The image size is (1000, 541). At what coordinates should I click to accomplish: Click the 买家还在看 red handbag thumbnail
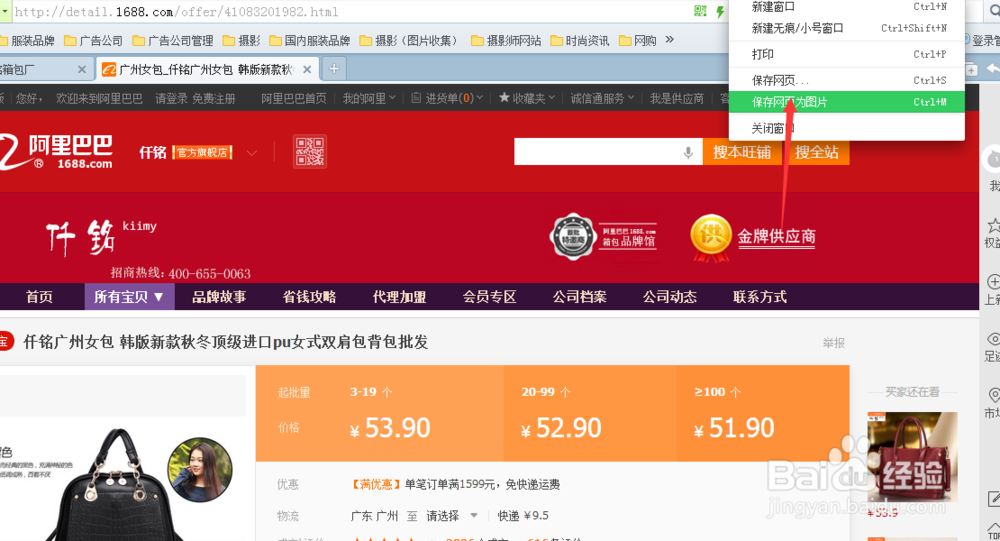point(913,457)
